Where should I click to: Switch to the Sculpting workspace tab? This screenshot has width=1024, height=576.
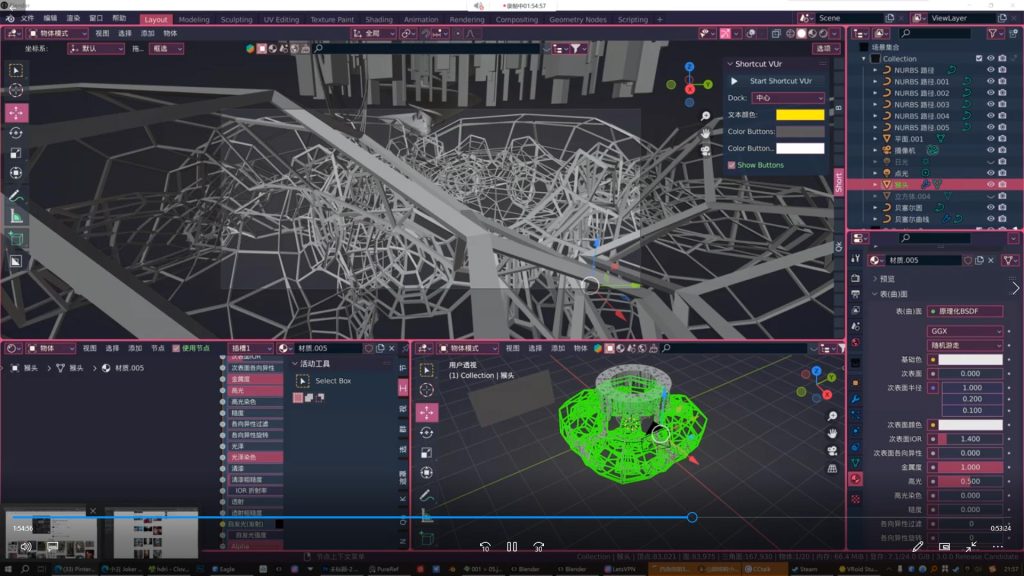point(236,19)
